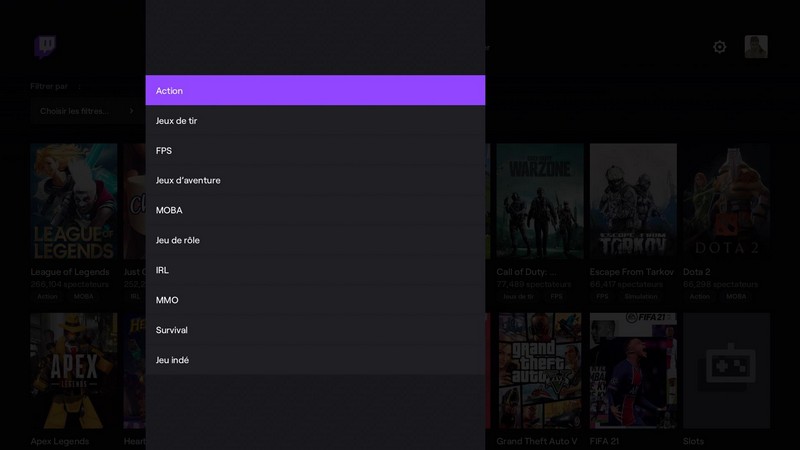Open the Apex Legends cover art
This screenshot has height=450, width=800.
[x=73, y=370]
